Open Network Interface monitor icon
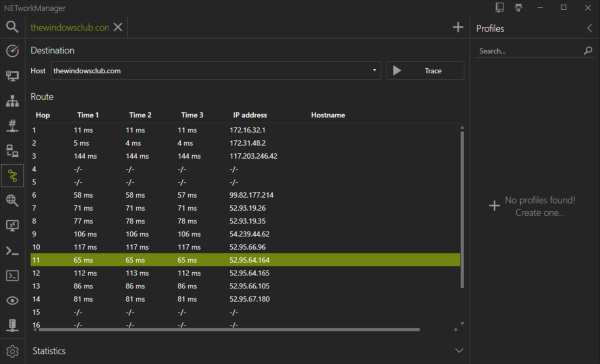This screenshot has height=364, width=600. click(12, 76)
